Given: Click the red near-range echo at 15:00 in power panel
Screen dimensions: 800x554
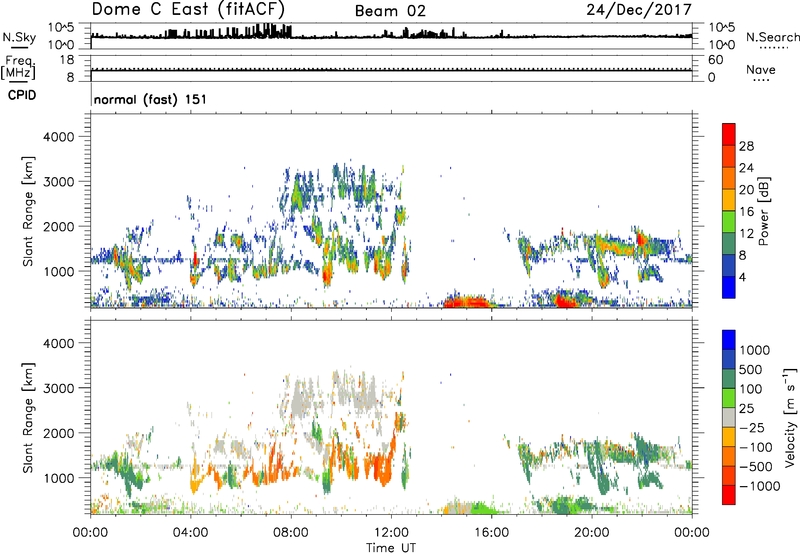Looking at the screenshot, I should (x=467, y=301).
